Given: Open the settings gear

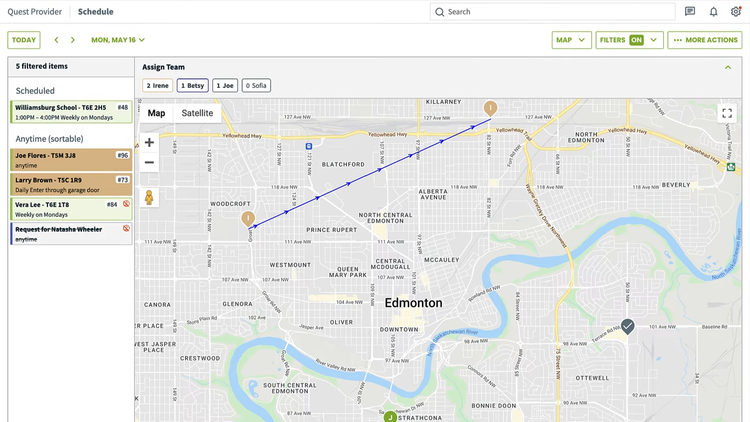Looking at the screenshot, I should tap(736, 11).
